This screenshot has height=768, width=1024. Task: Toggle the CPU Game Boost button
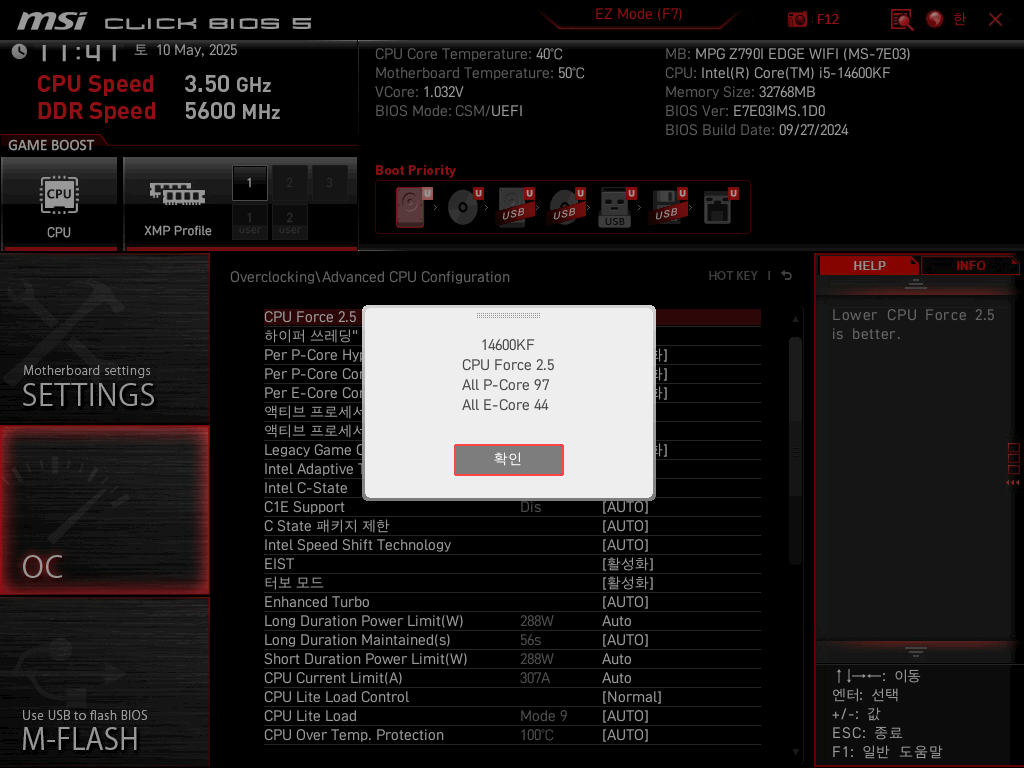(x=59, y=204)
